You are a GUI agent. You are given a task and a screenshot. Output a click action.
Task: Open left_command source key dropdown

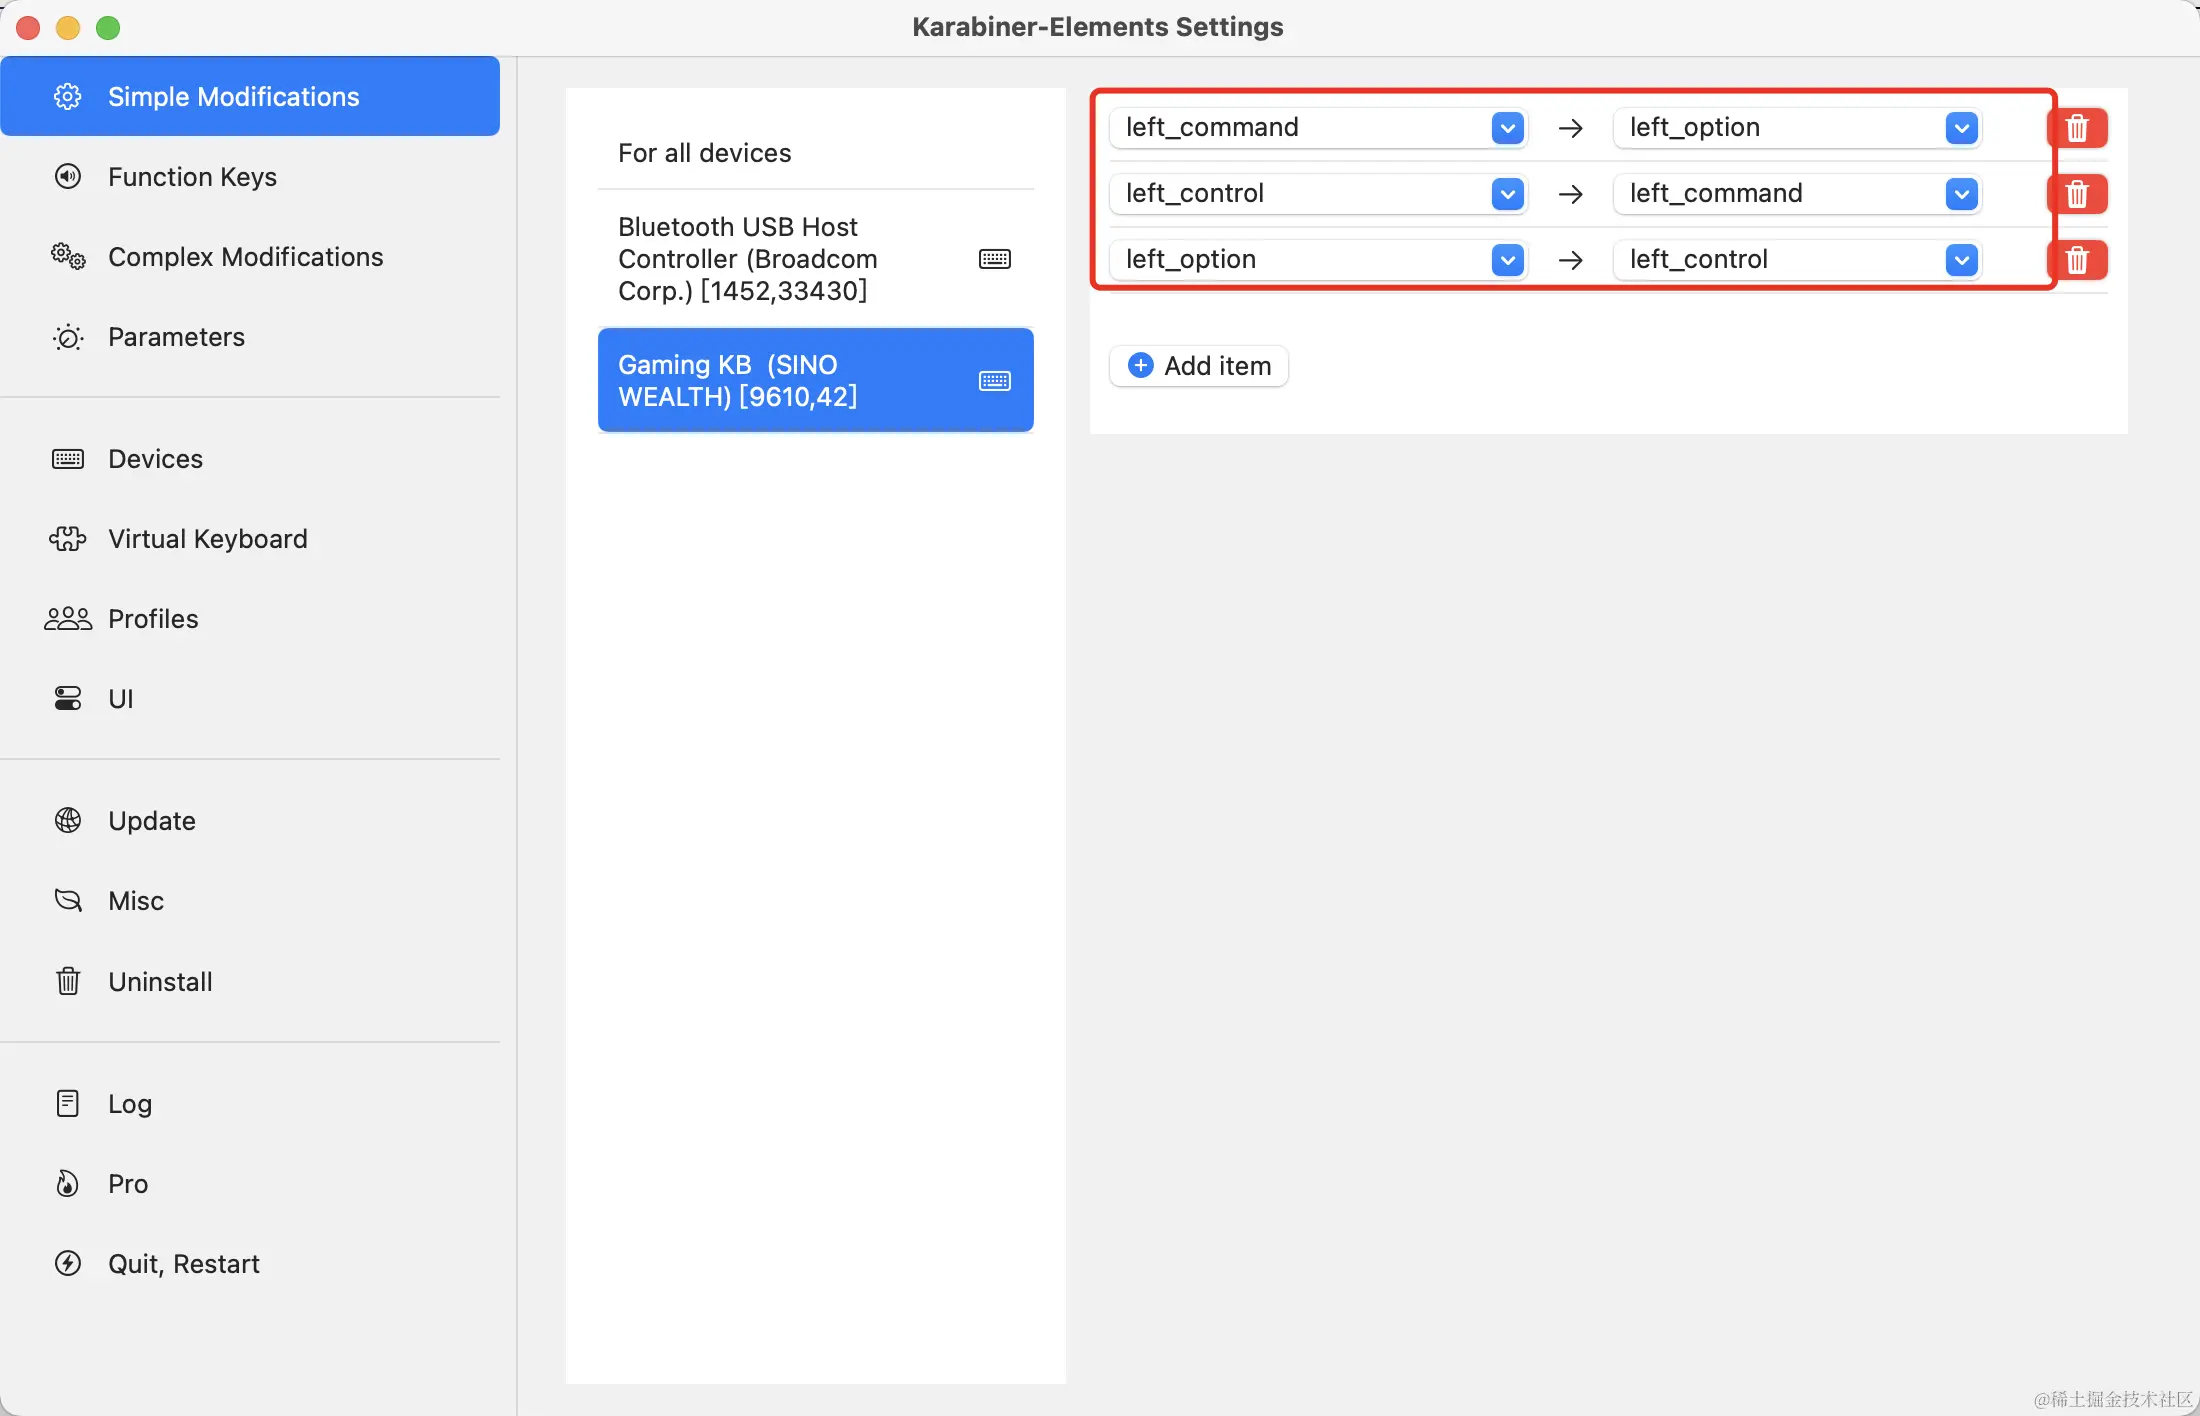tap(1318, 127)
